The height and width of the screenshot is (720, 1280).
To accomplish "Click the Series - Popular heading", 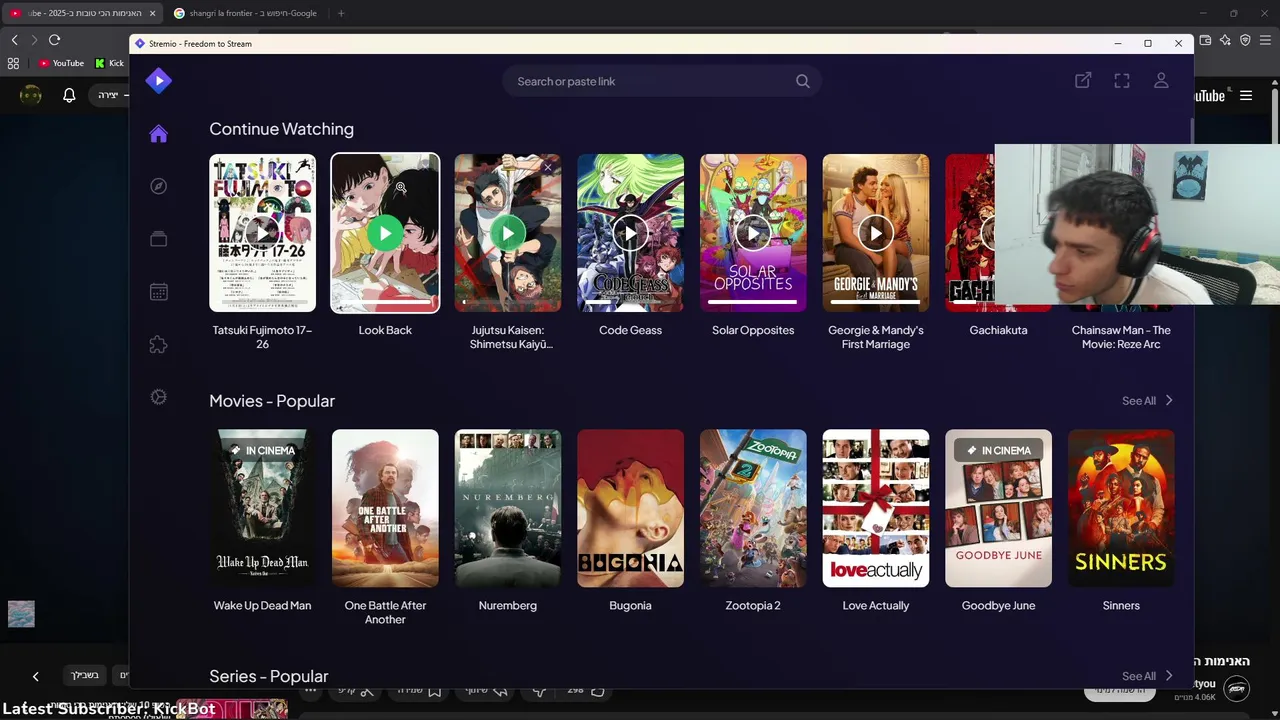I will (x=268, y=676).
